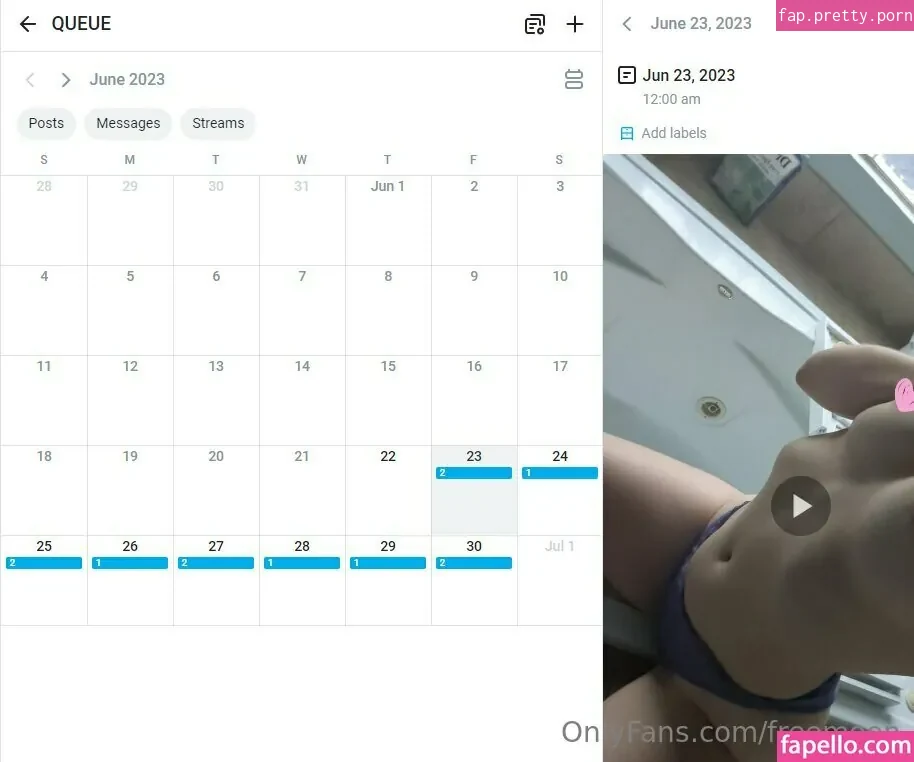Select the June 30 scheduled bar

click(x=474, y=563)
